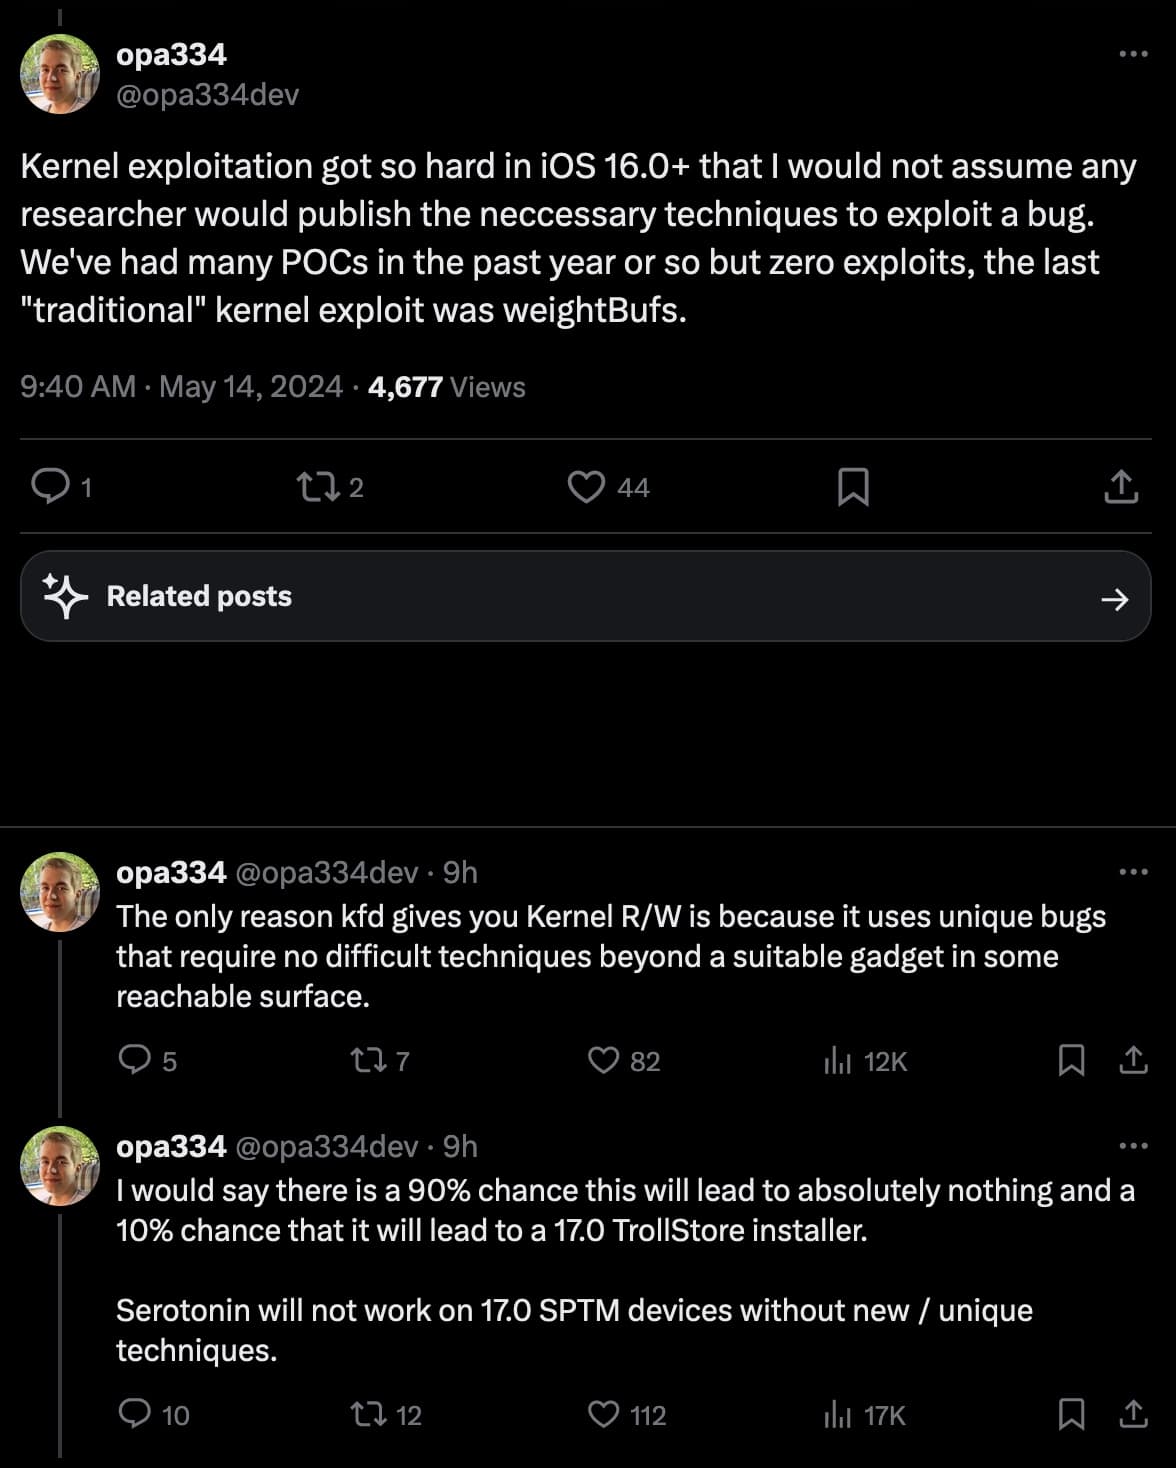Open more options on the kfd post
1176x1468 pixels.
pos(1133,872)
